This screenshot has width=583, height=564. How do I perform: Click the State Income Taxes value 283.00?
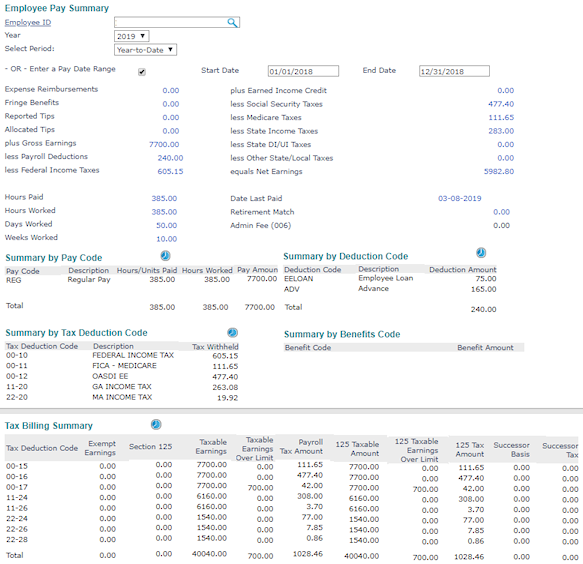(x=501, y=131)
